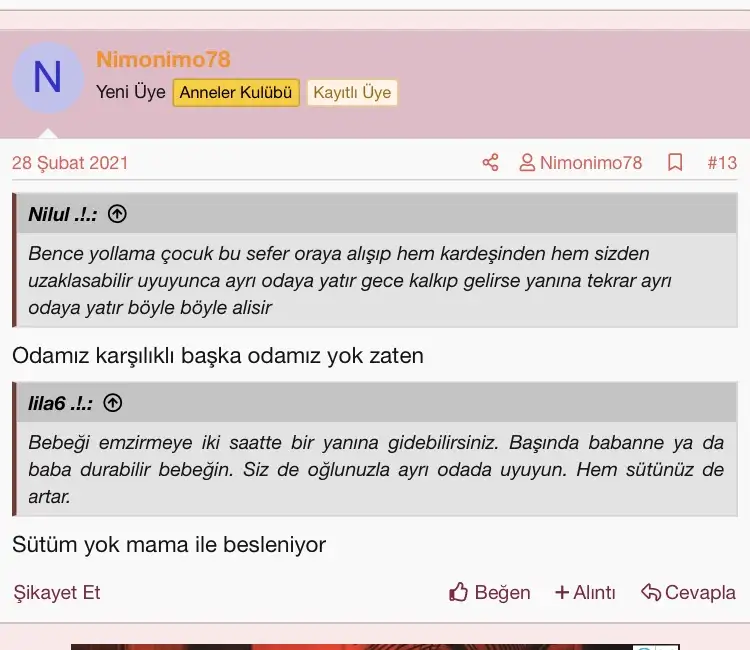Viewport: 750px width, 650px height.
Task: Bookmark this post with the bookmark icon
Action: coord(675,163)
